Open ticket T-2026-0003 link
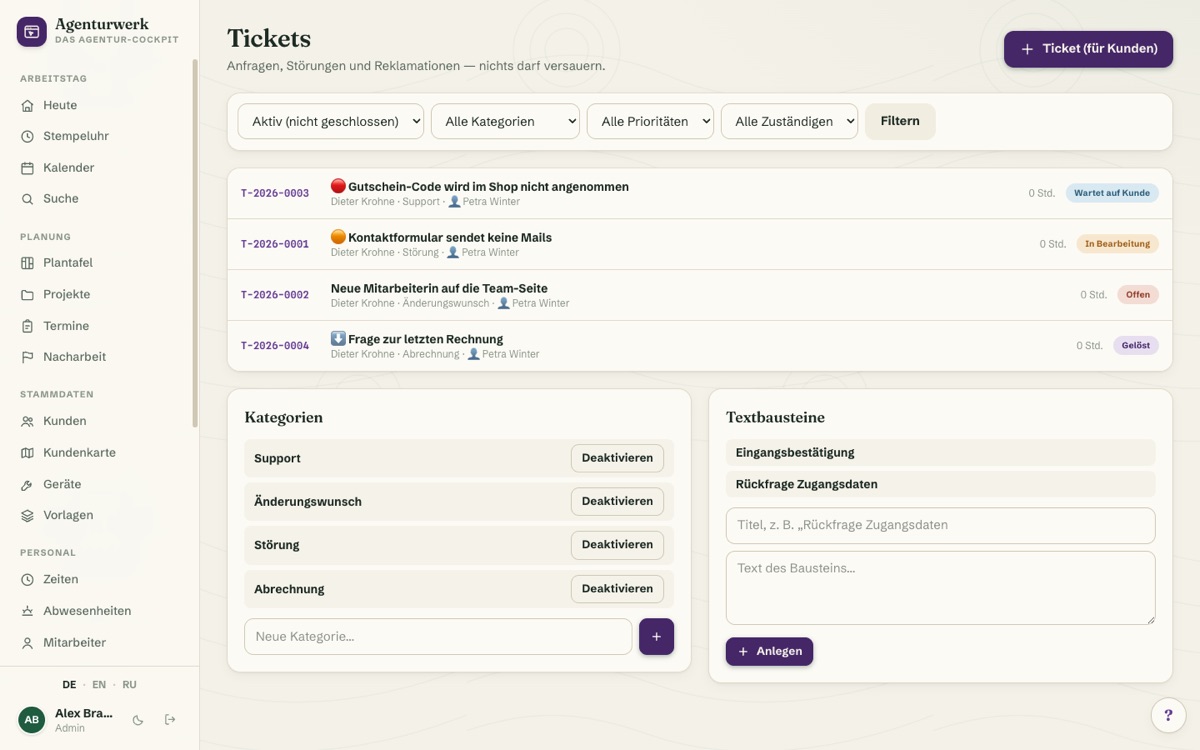 tap(275, 193)
